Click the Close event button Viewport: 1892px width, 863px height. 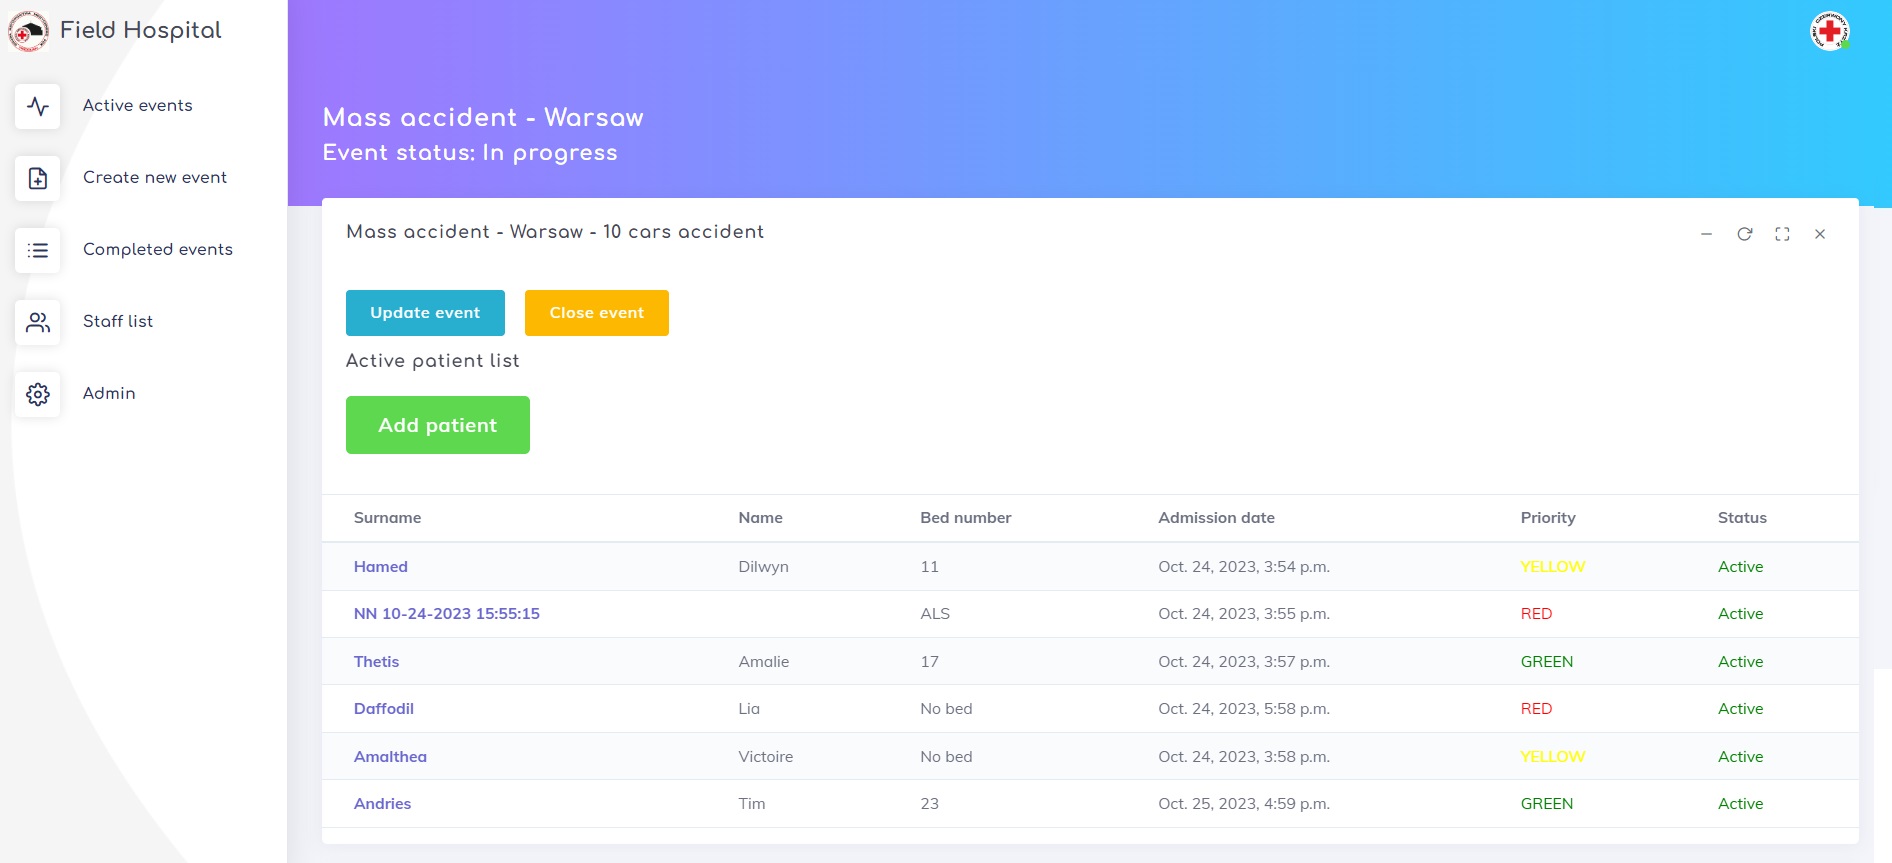coord(597,313)
